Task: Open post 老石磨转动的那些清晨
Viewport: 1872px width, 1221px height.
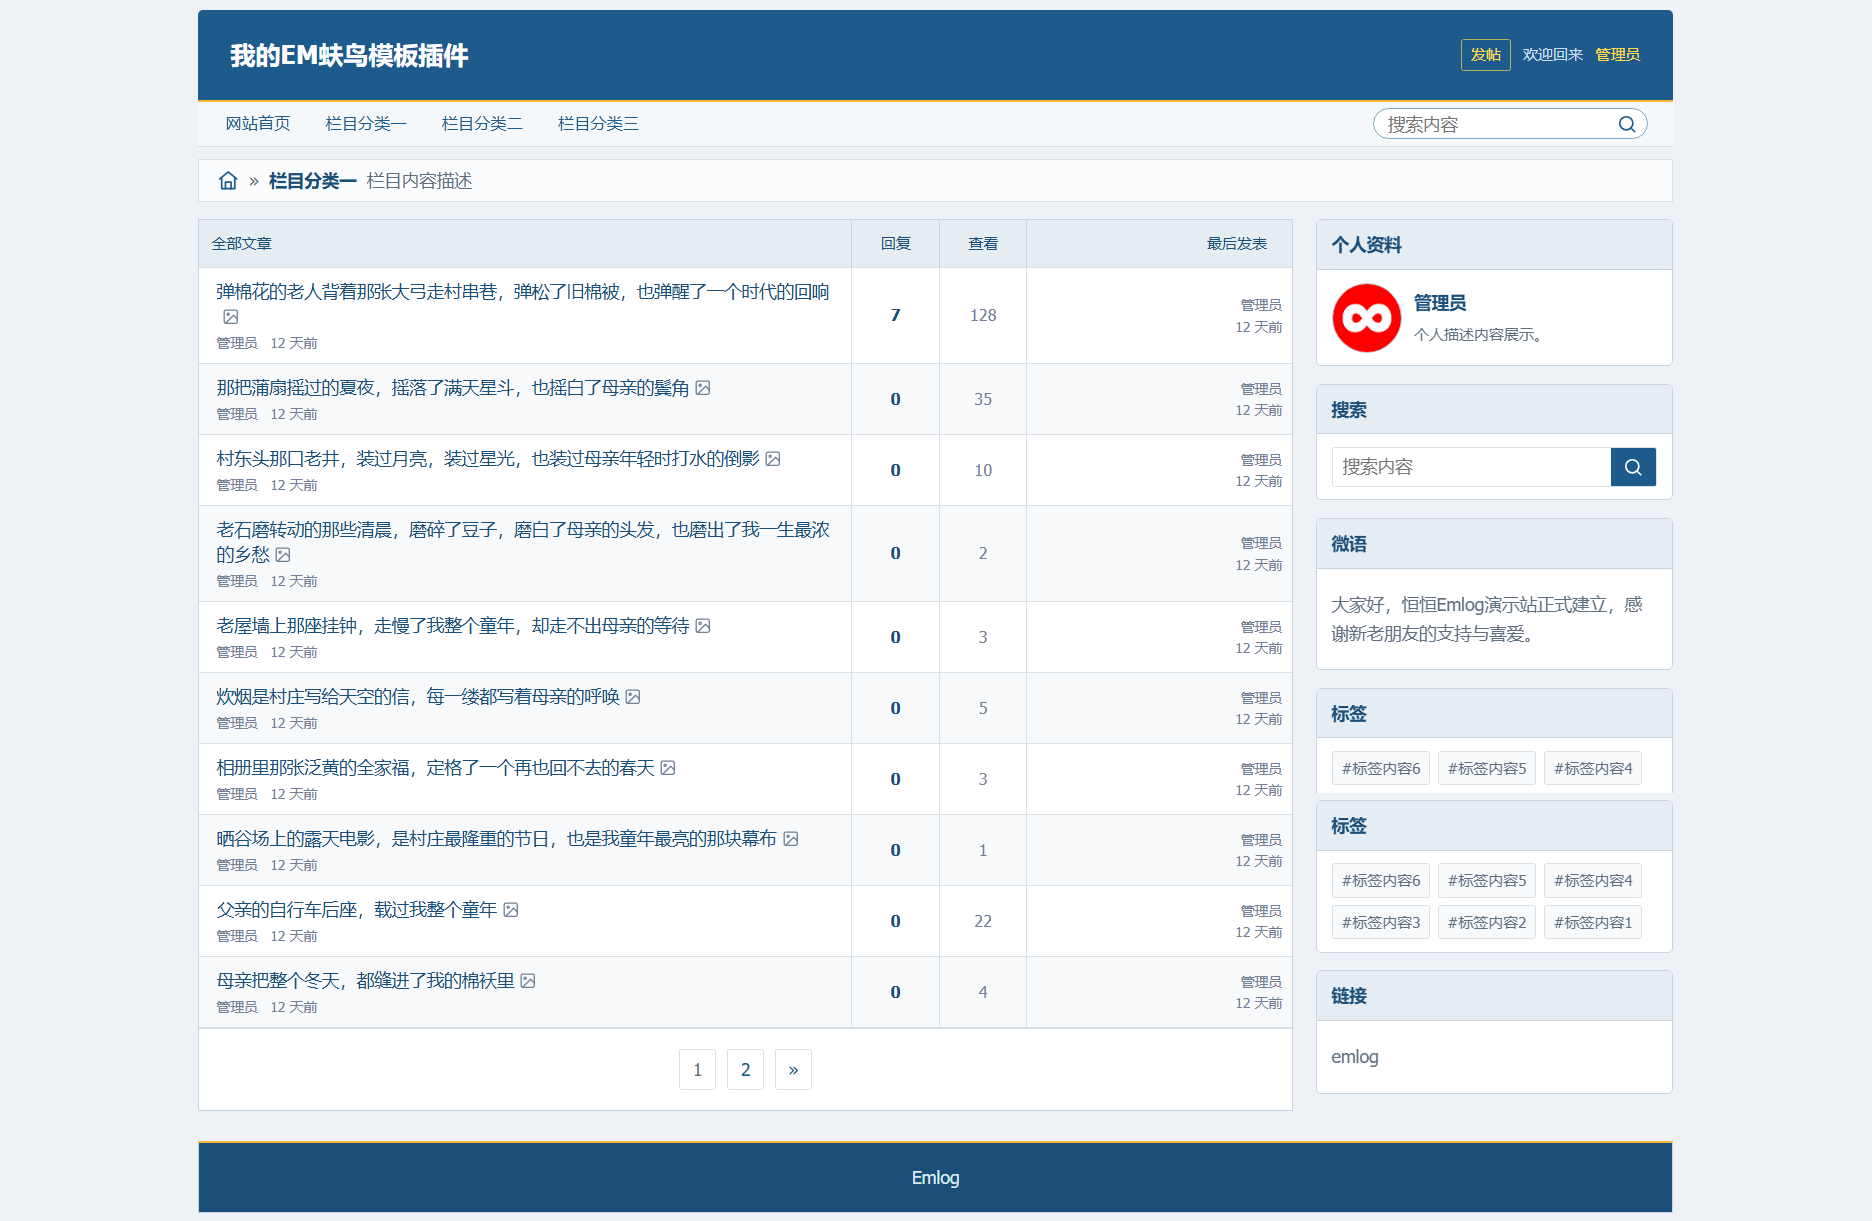Action: [523, 542]
